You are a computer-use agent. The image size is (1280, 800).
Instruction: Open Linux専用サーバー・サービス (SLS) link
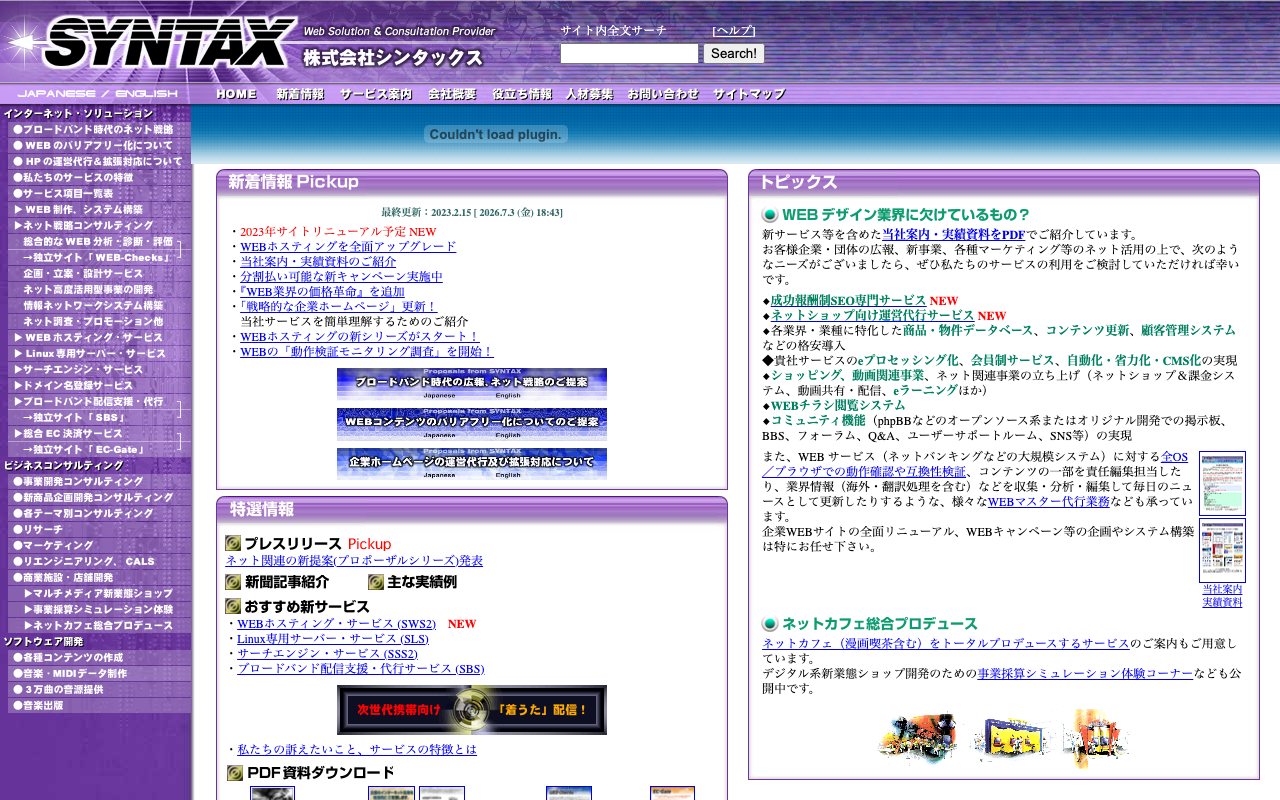(x=333, y=638)
